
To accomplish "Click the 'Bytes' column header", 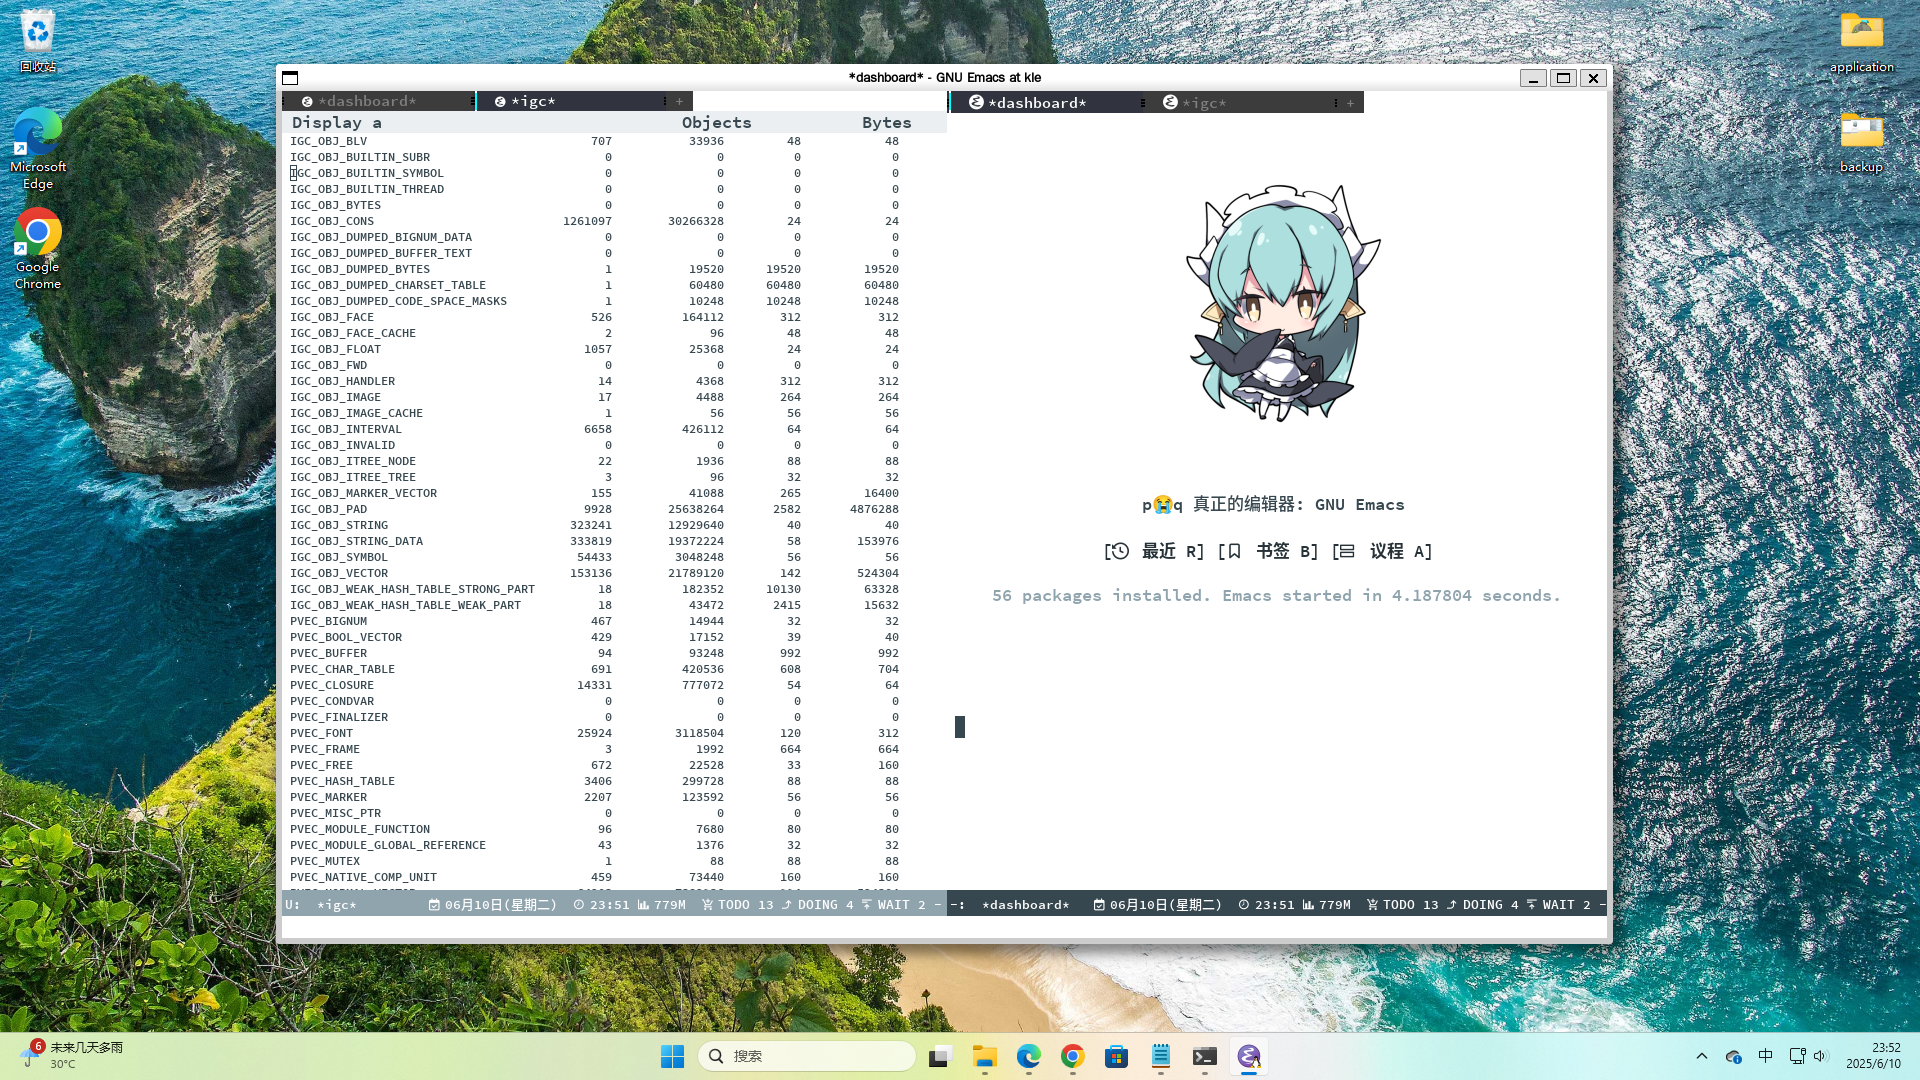I will 886,122.
